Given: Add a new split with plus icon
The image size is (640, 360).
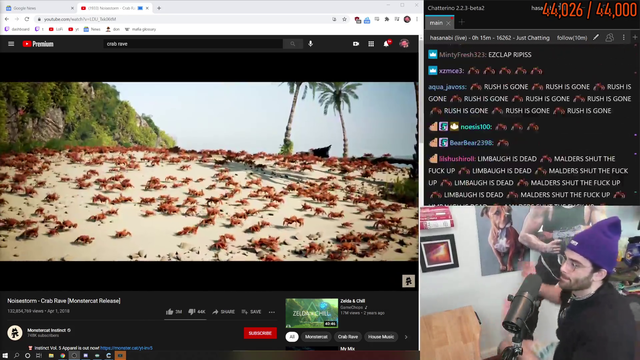Looking at the screenshot, I should (635, 37).
